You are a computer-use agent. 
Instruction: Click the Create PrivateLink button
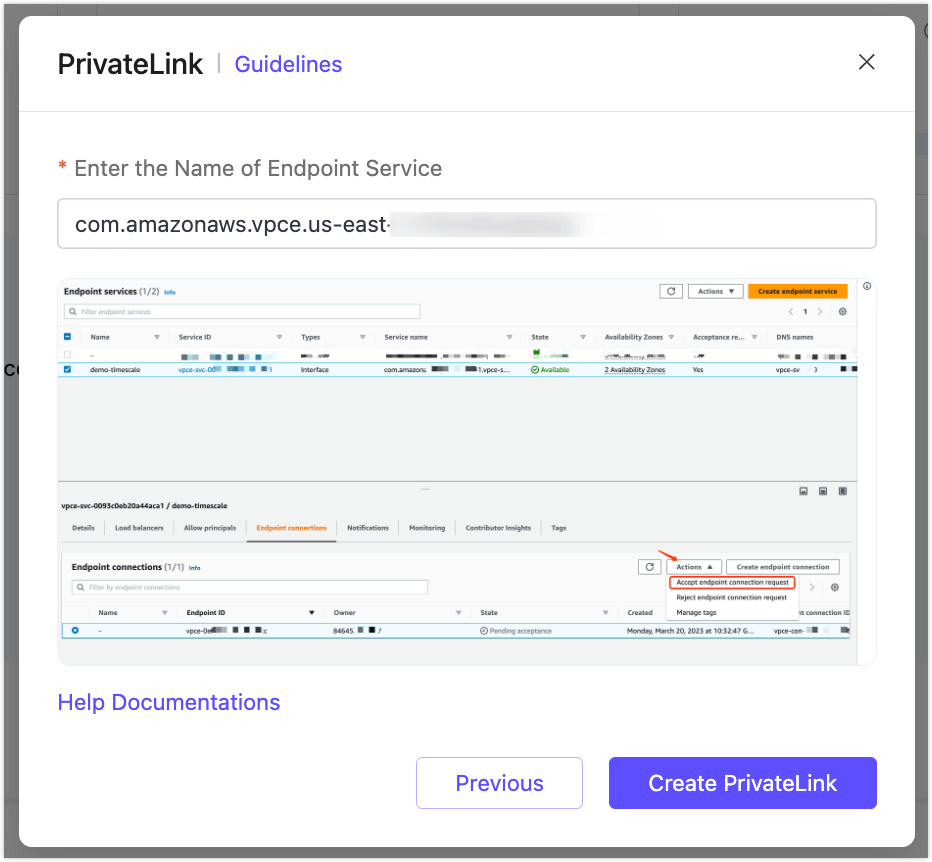pyautogui.click(x=742, y=783)
